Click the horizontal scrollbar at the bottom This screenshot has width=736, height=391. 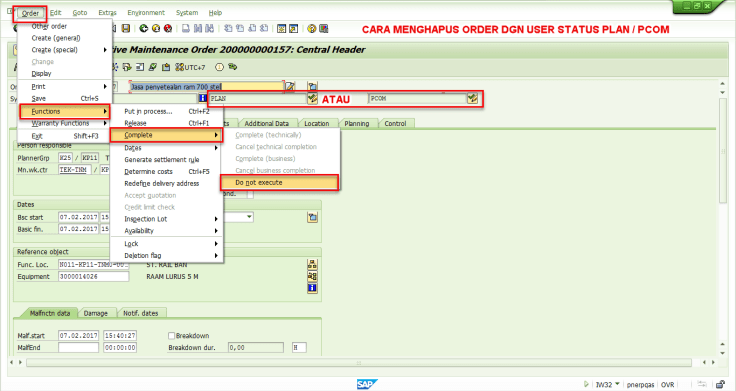tap(359, 363)
